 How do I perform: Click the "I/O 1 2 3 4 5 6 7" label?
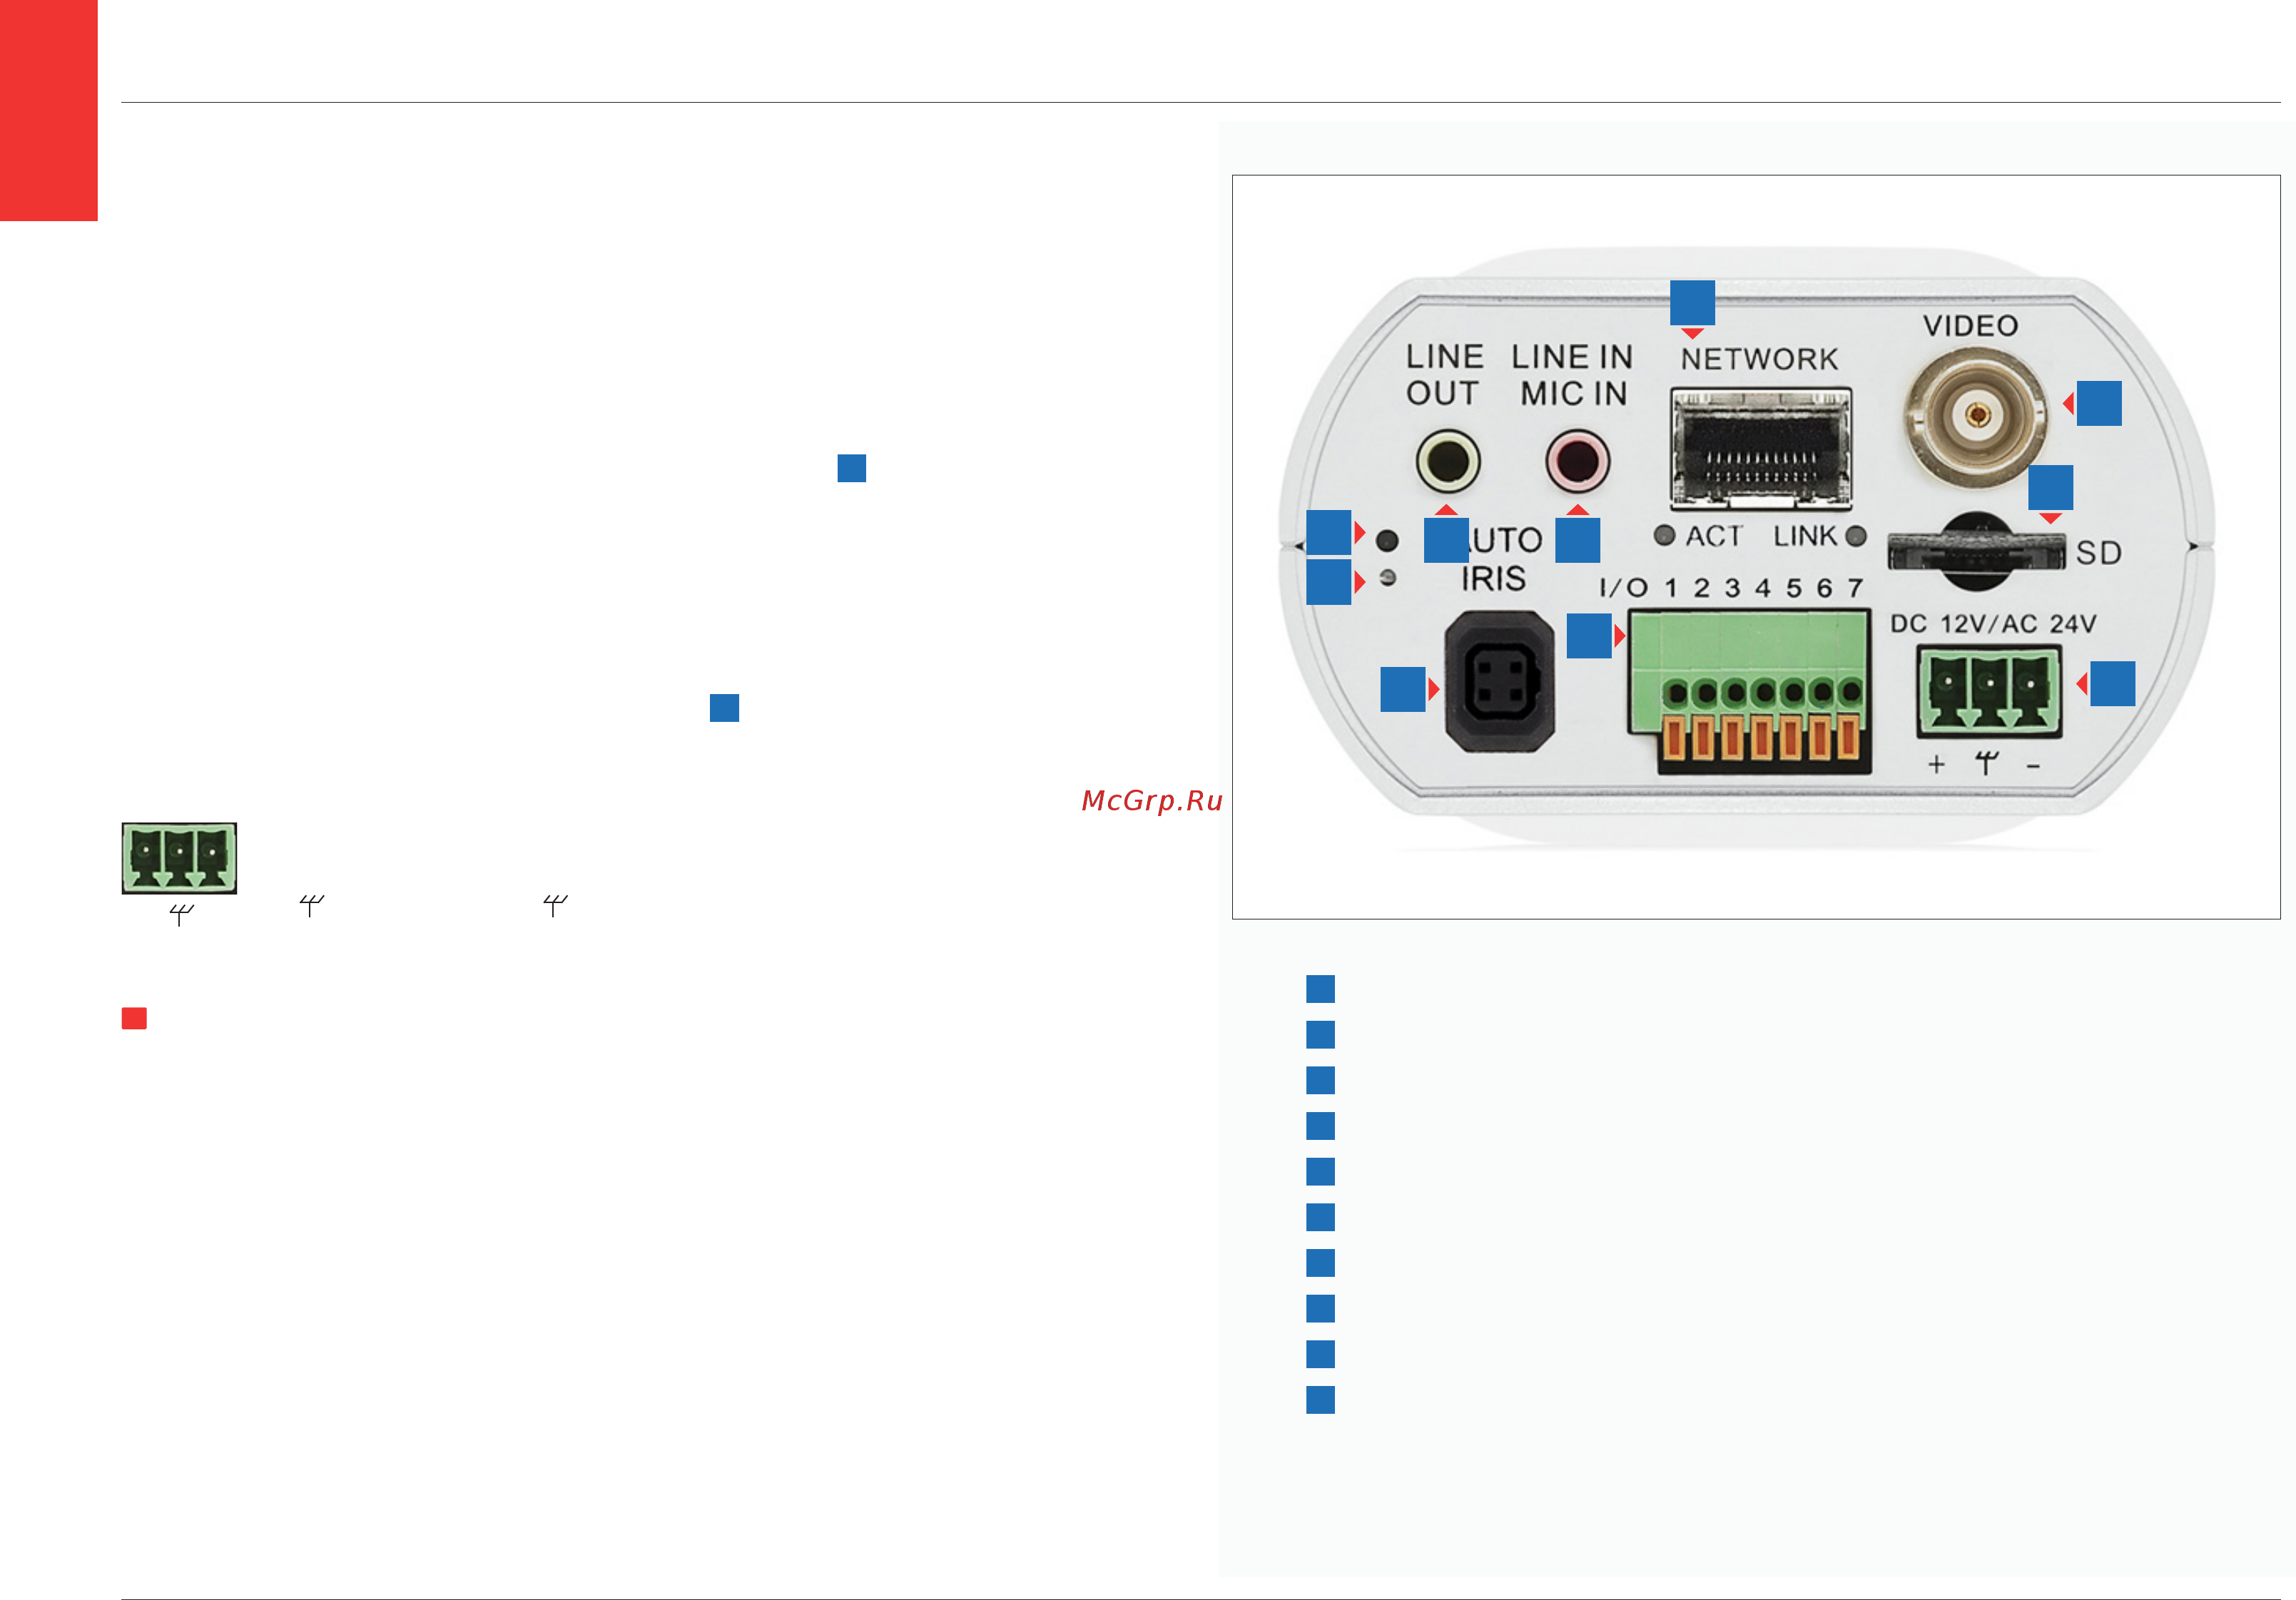tap(1731, 588)
